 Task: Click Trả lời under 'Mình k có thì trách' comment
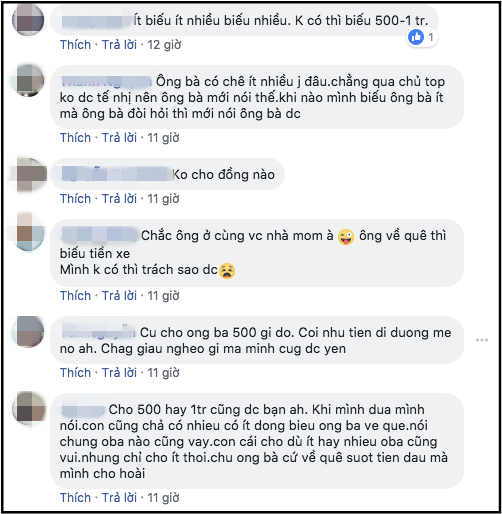click(119, 296)
